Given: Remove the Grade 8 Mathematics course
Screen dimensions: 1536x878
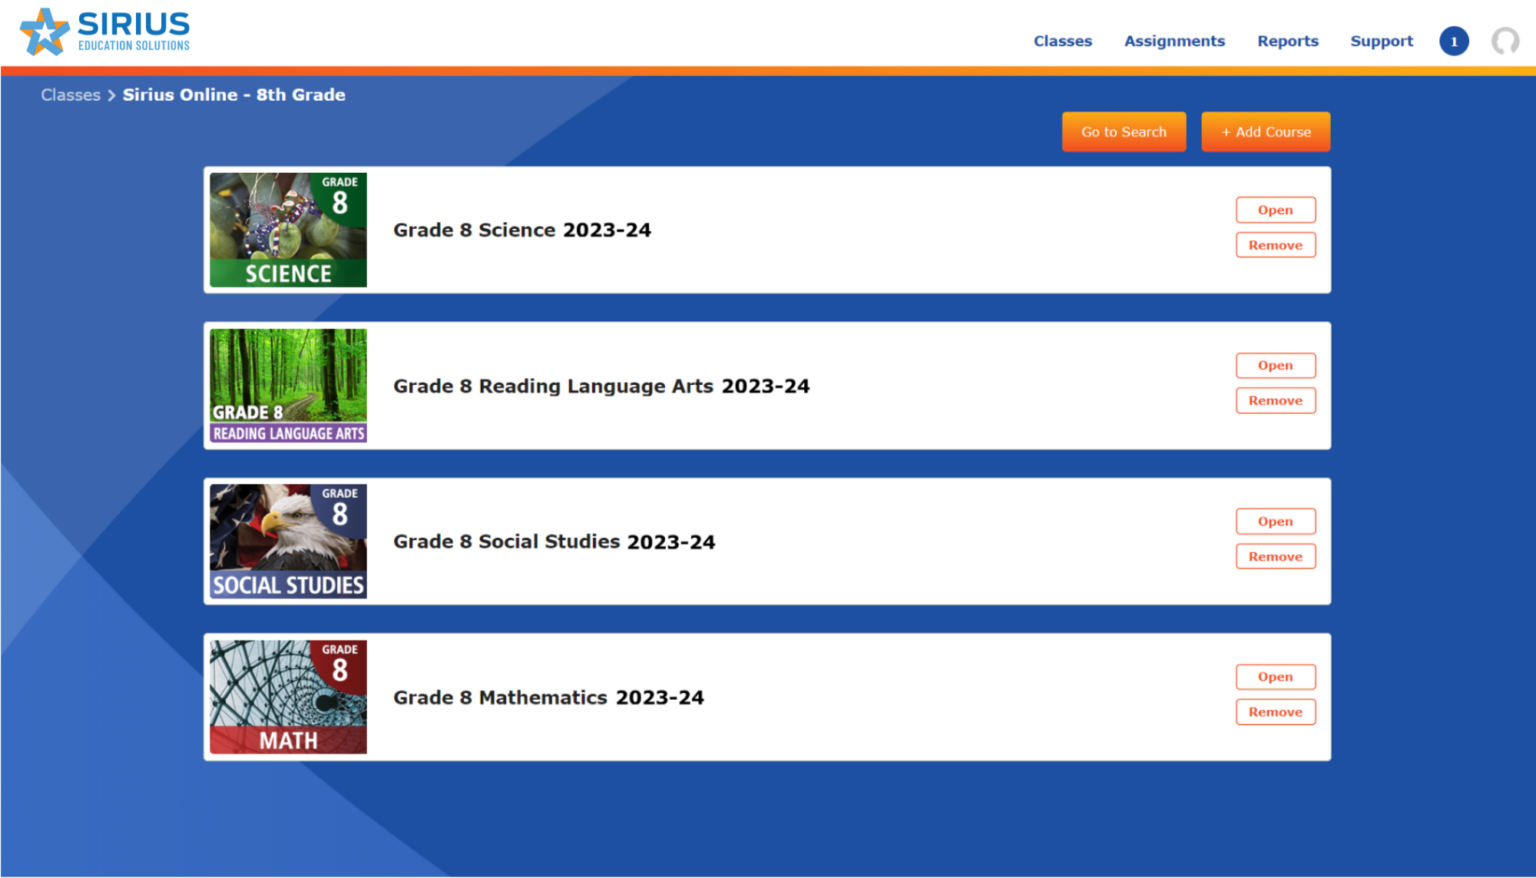Looking at the screenshot, I should point(1275,712).
